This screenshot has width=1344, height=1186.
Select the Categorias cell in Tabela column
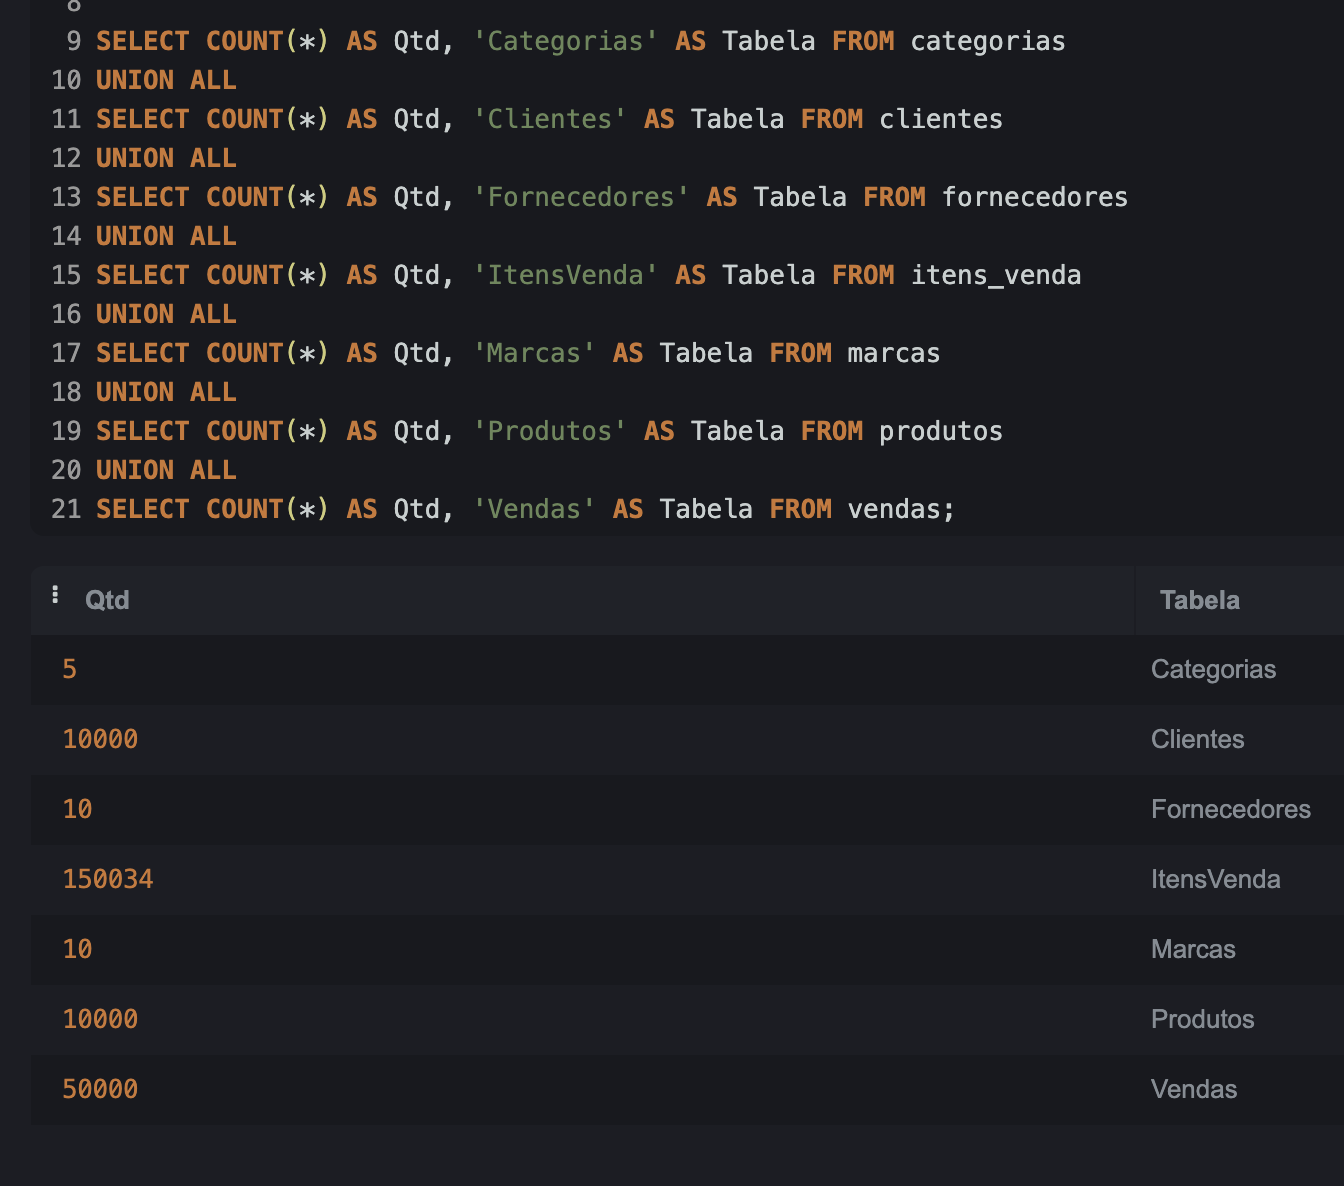click(1213, 669)
